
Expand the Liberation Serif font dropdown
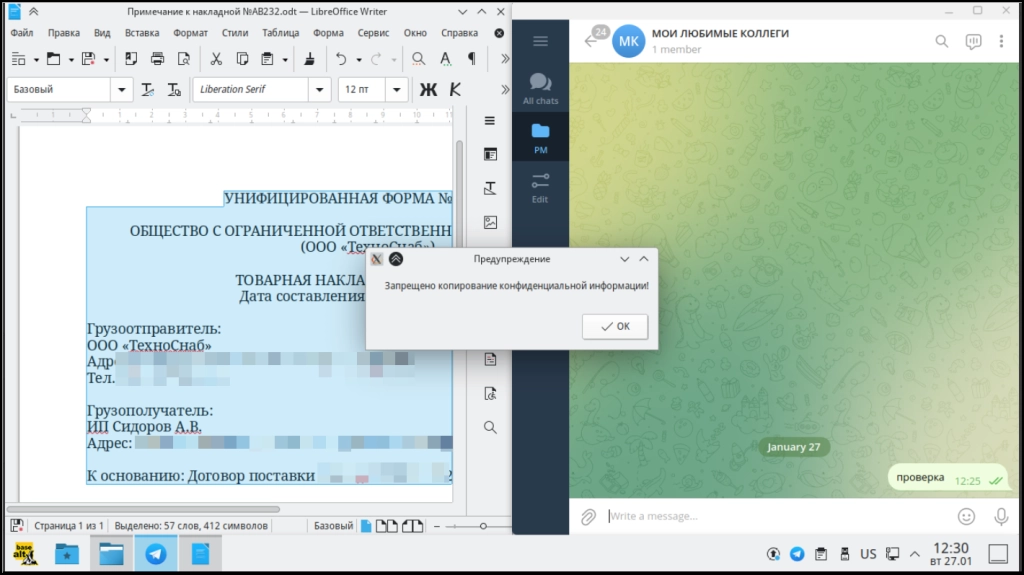[320, 89]
